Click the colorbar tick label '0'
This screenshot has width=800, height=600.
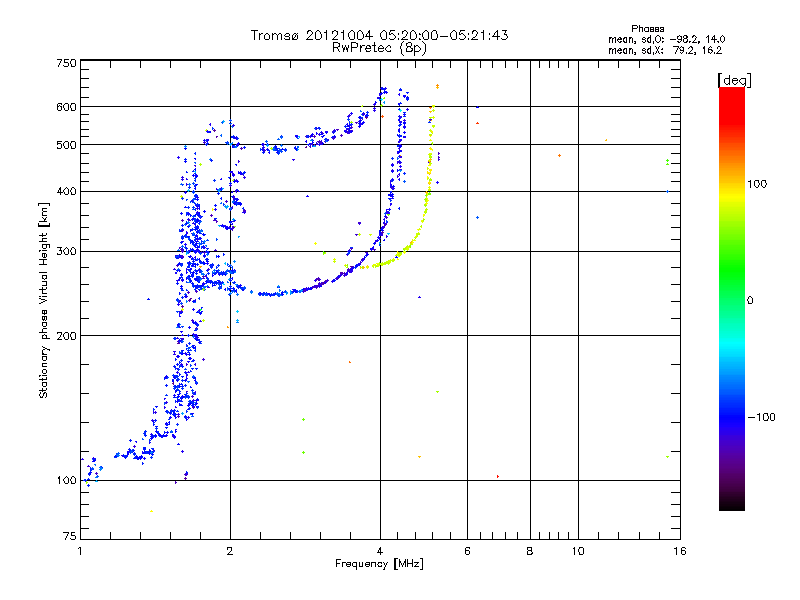coord(750,301)
